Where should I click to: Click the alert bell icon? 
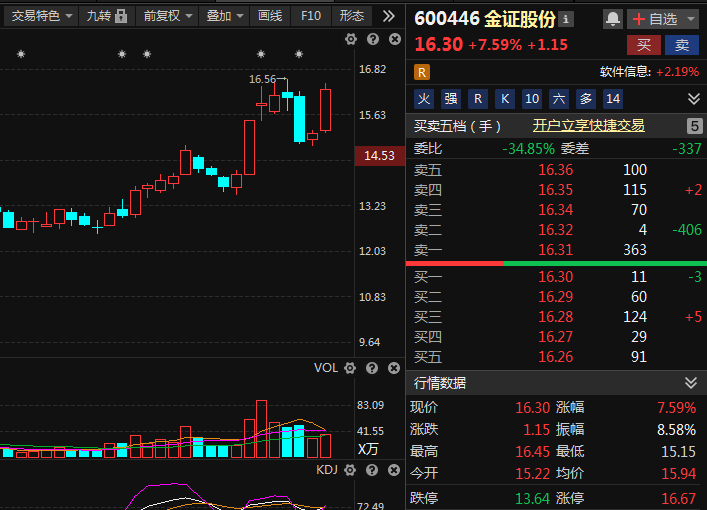612,19
